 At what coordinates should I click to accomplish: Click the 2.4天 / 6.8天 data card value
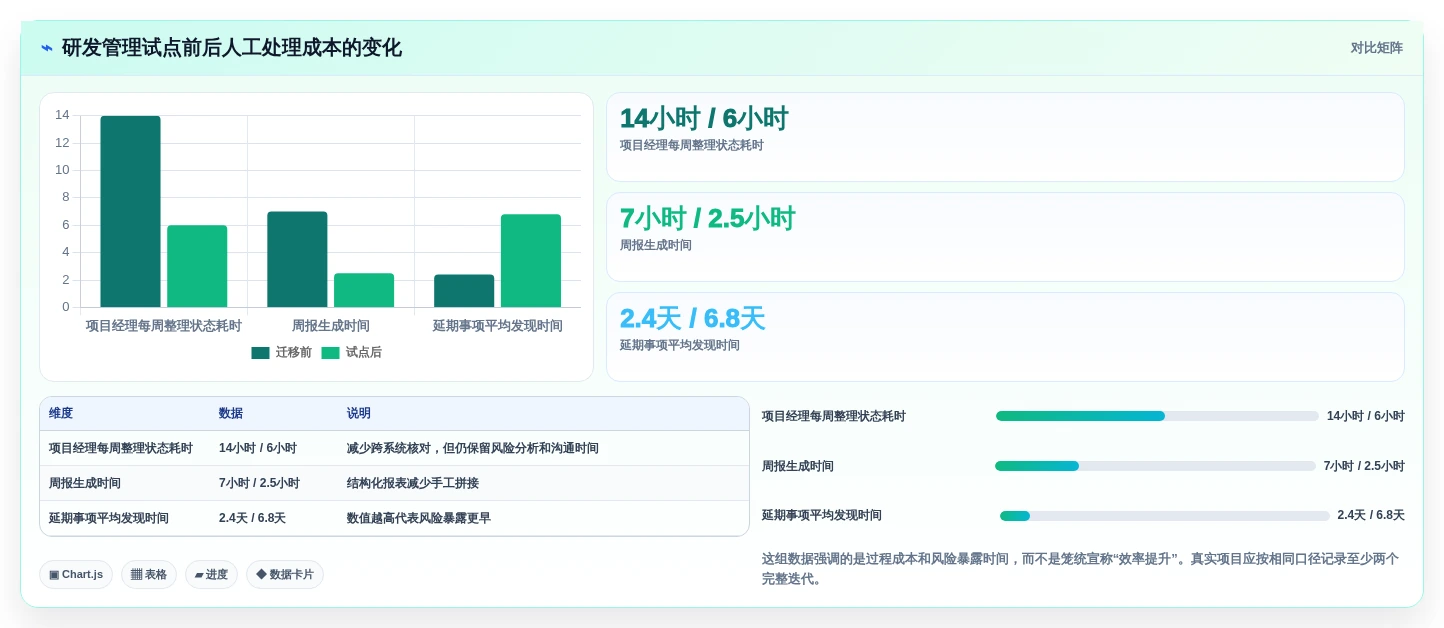pyautogui.click(x=692, y=319)
